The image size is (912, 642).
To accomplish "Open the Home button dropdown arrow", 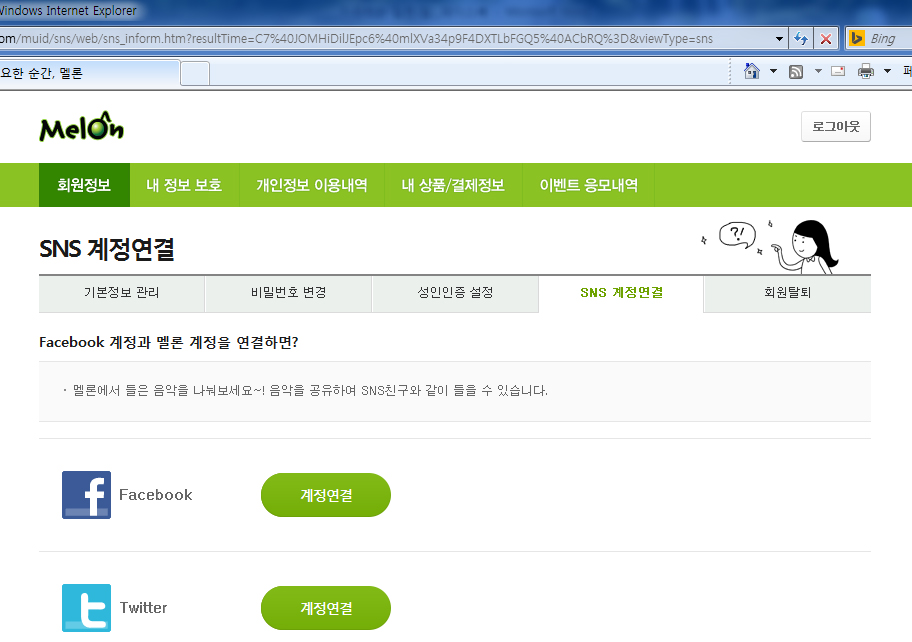I will point(773,71).
